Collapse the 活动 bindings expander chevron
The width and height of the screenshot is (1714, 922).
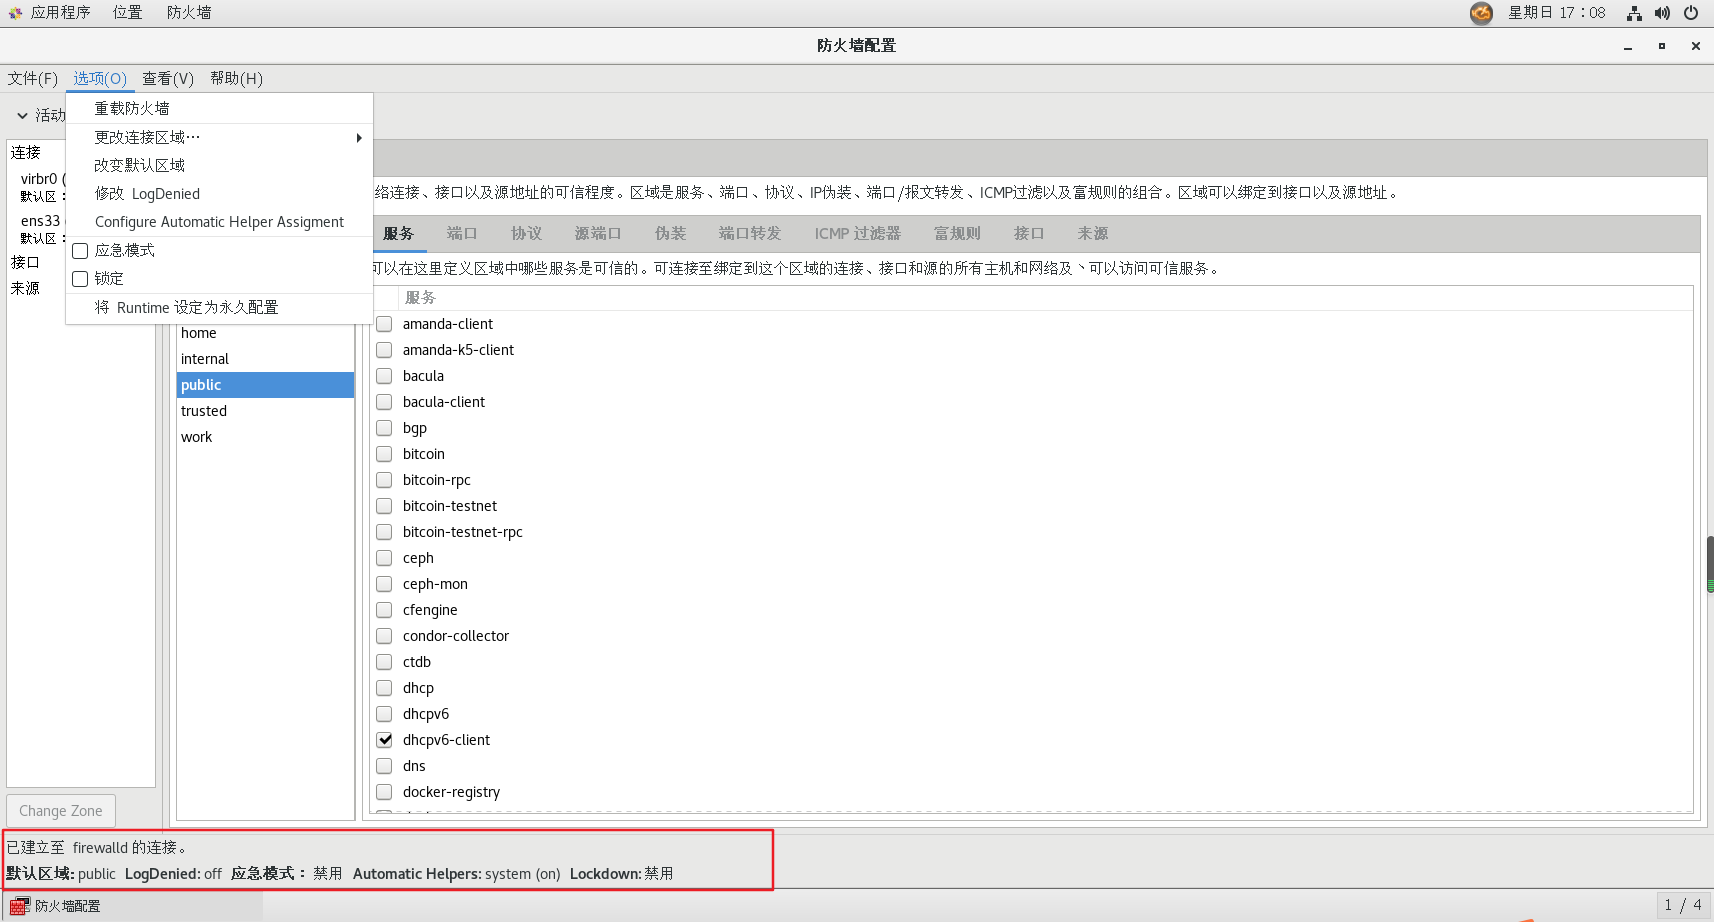[22, 116]
